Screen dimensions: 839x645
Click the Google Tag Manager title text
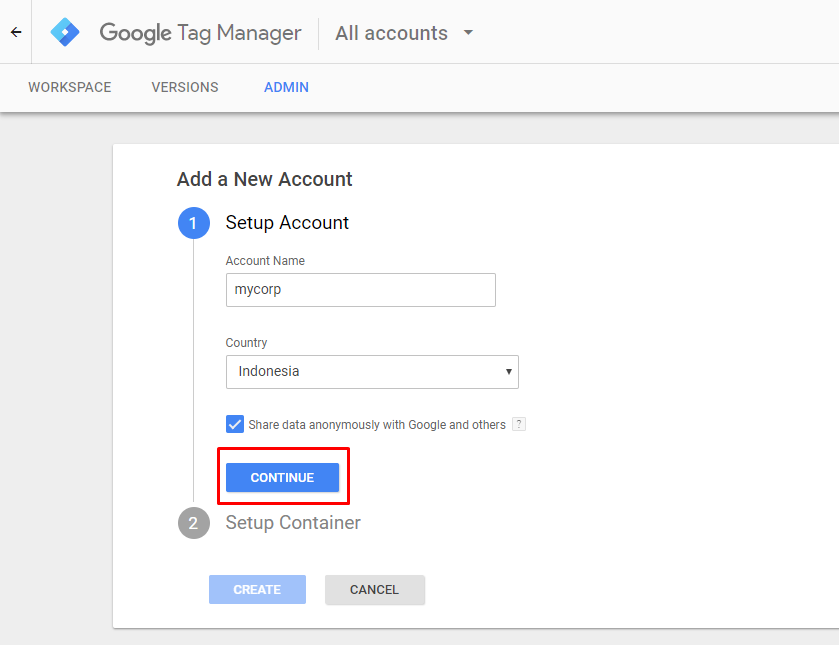200,33
